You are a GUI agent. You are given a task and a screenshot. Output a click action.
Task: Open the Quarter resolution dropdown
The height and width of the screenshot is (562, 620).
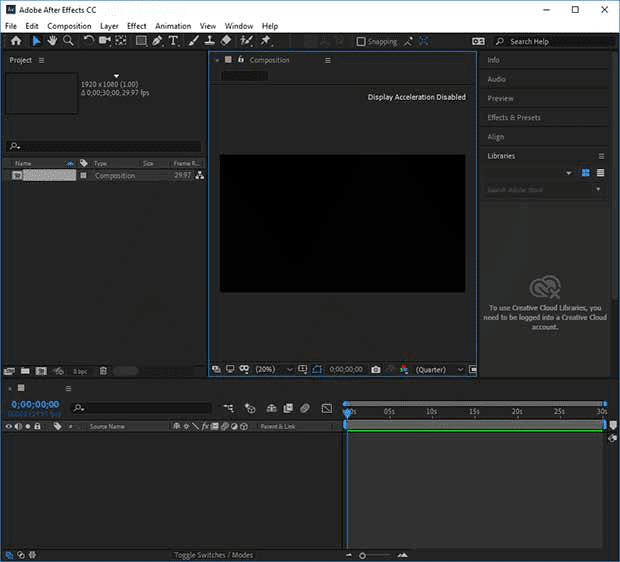439,369
